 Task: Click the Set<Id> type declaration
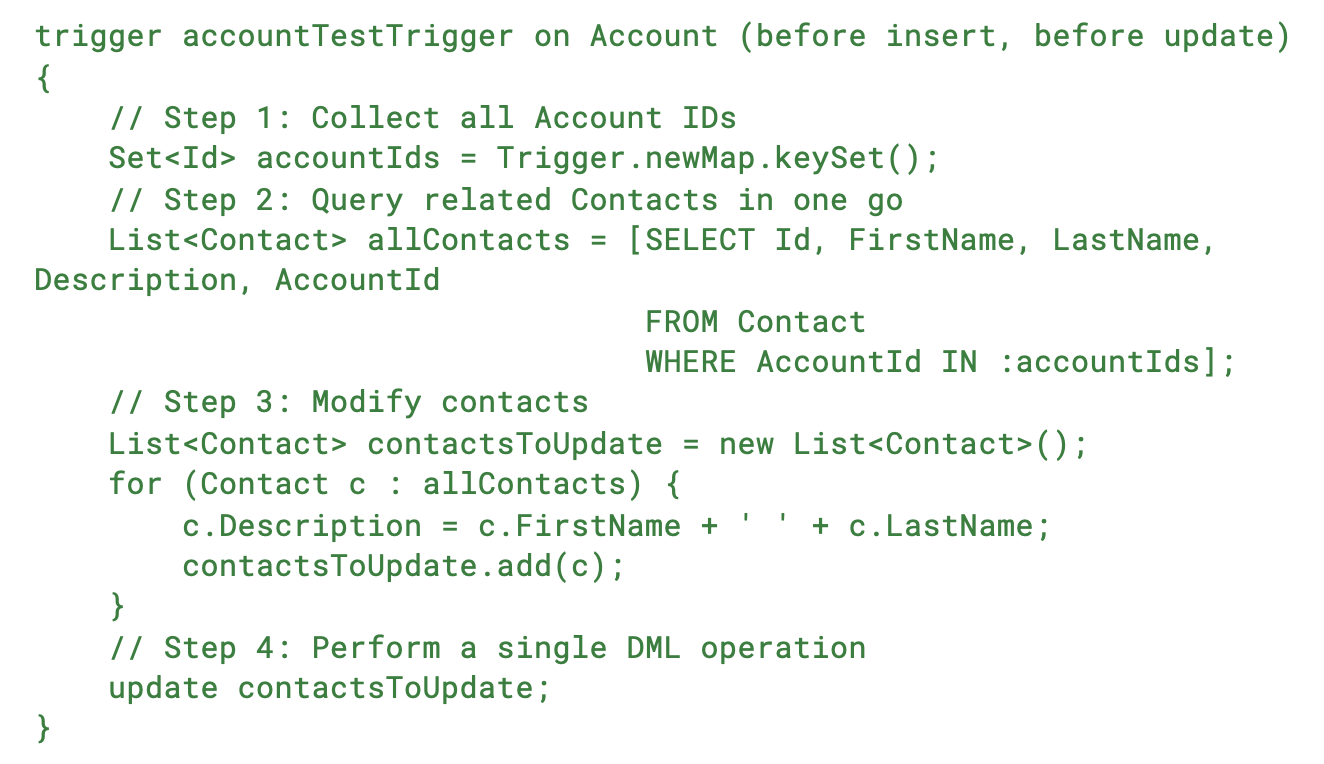172,159
